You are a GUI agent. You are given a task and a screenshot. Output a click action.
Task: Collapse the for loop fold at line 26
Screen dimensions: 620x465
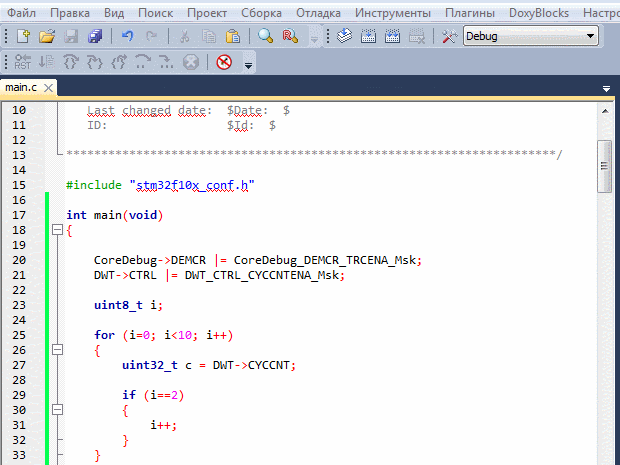[x=57, y=350]
